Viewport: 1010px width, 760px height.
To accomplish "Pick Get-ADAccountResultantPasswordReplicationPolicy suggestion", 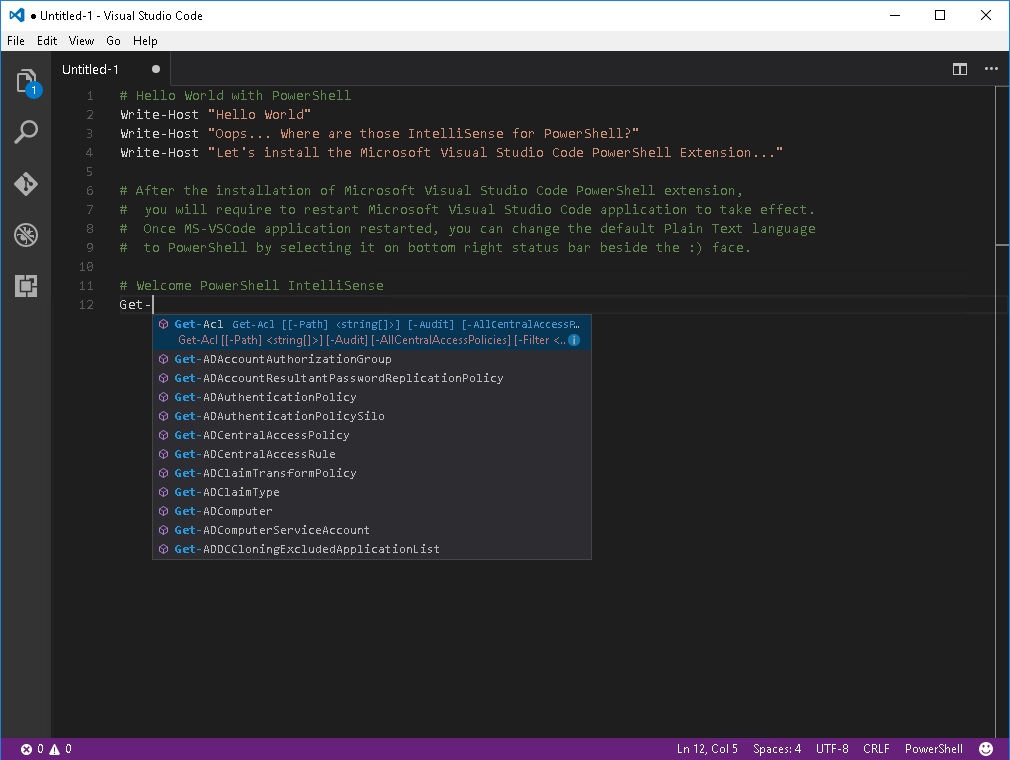I will click(x=372, y=378).
